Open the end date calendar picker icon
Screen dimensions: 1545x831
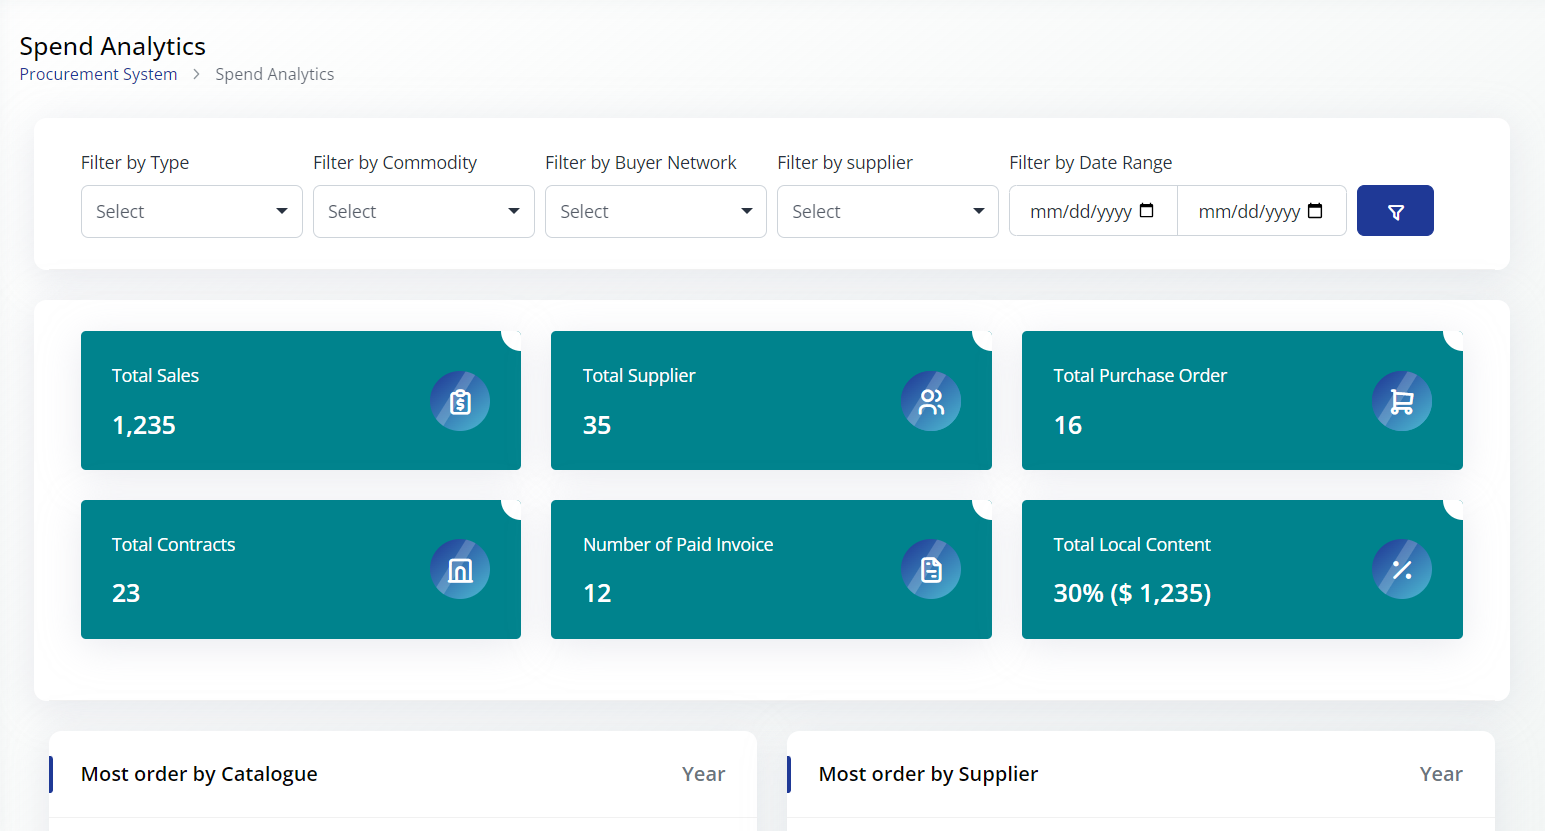click(x=1315, y=211)
